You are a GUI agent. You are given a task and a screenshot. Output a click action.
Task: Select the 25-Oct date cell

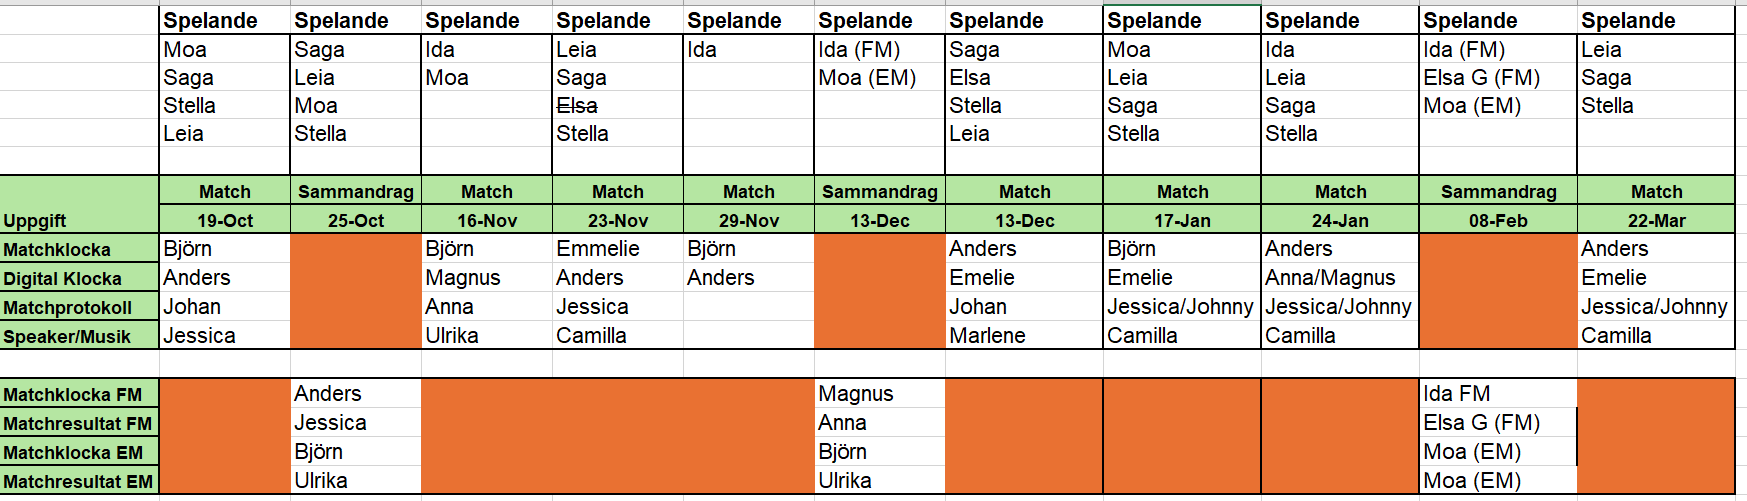[356, 221]
